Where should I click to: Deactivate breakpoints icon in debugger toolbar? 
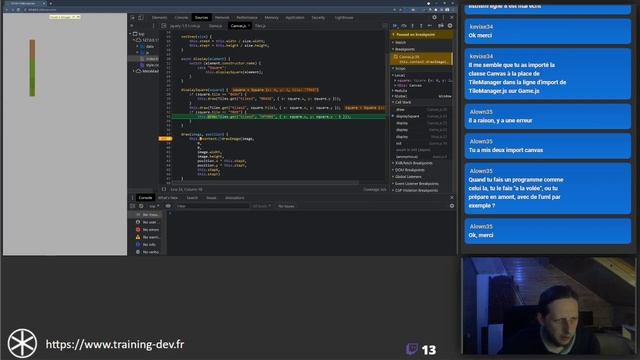pyautogui.click(x=441, y=26)
